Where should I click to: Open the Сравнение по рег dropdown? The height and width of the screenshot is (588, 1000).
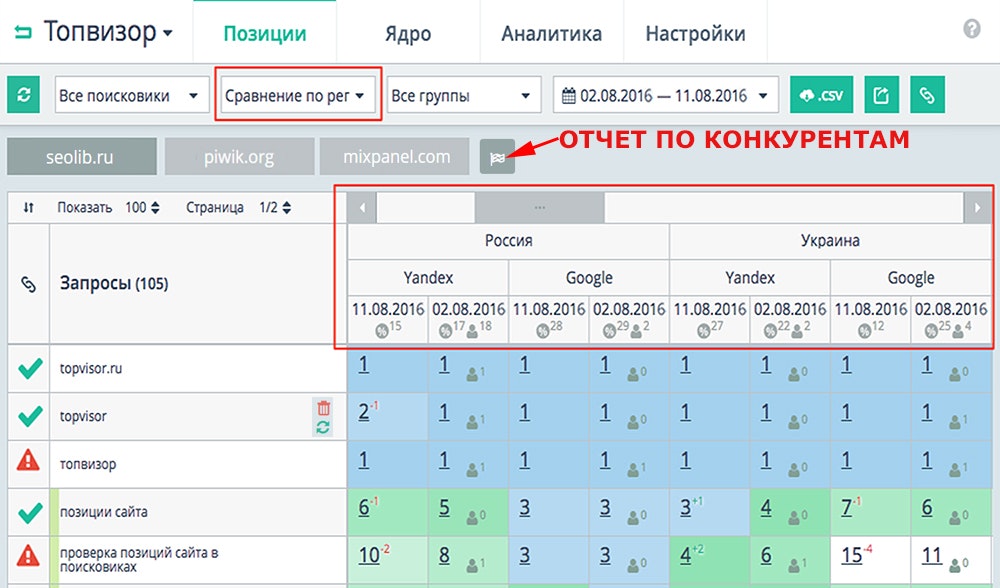tap(298, 96)
